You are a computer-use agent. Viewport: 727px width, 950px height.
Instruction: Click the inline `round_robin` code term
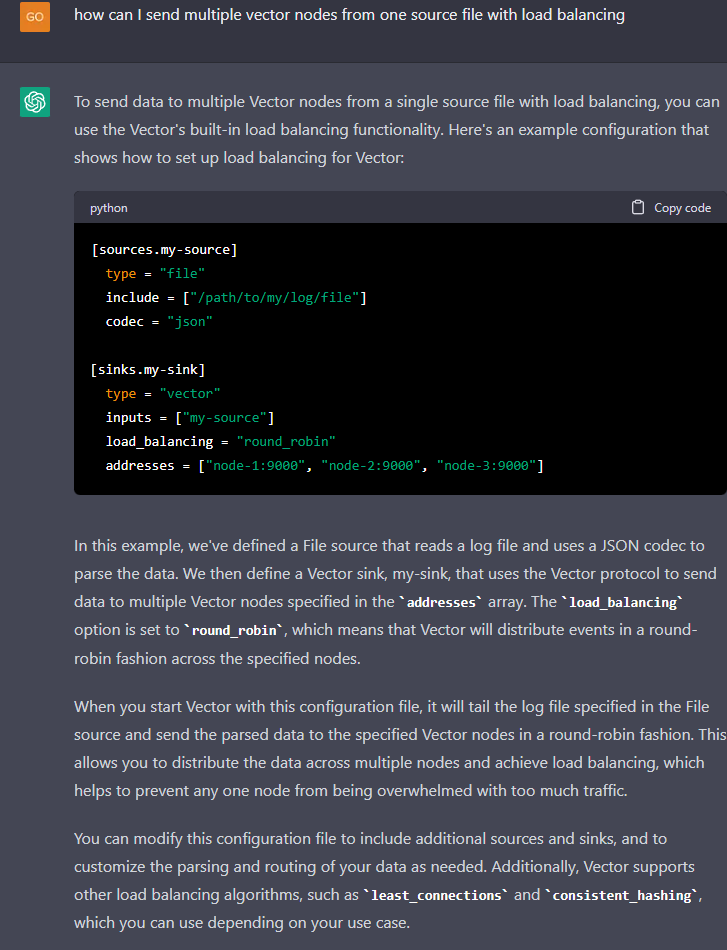click(234, 630)
